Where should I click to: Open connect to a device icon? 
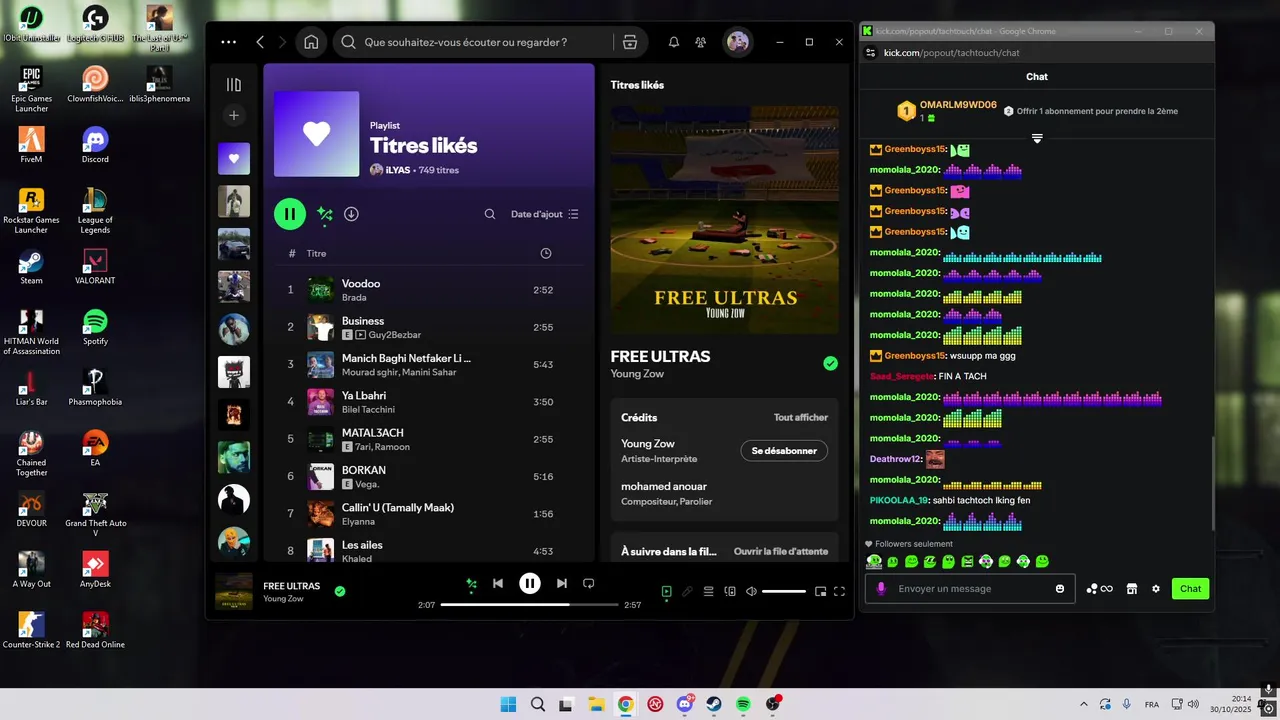(730, 592)
